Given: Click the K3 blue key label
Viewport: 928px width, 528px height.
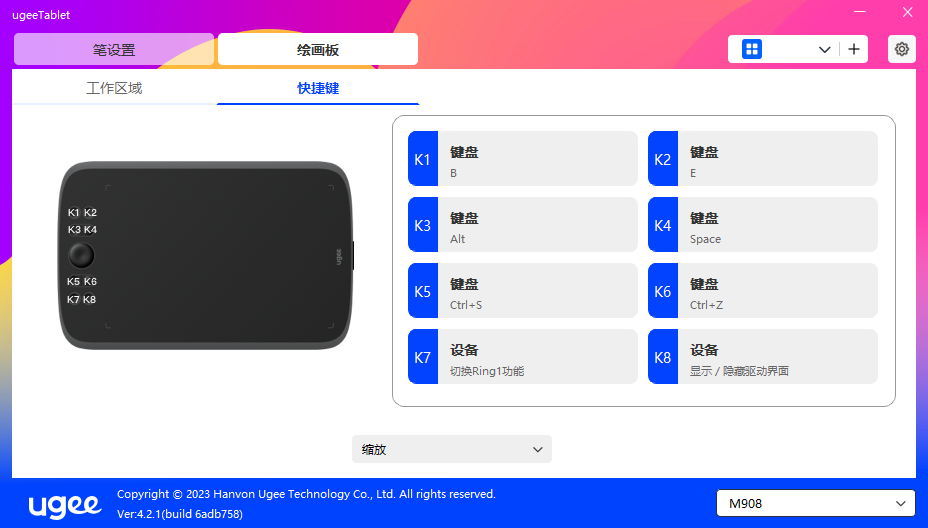Looking at the screenshot, I should (423, 225).
